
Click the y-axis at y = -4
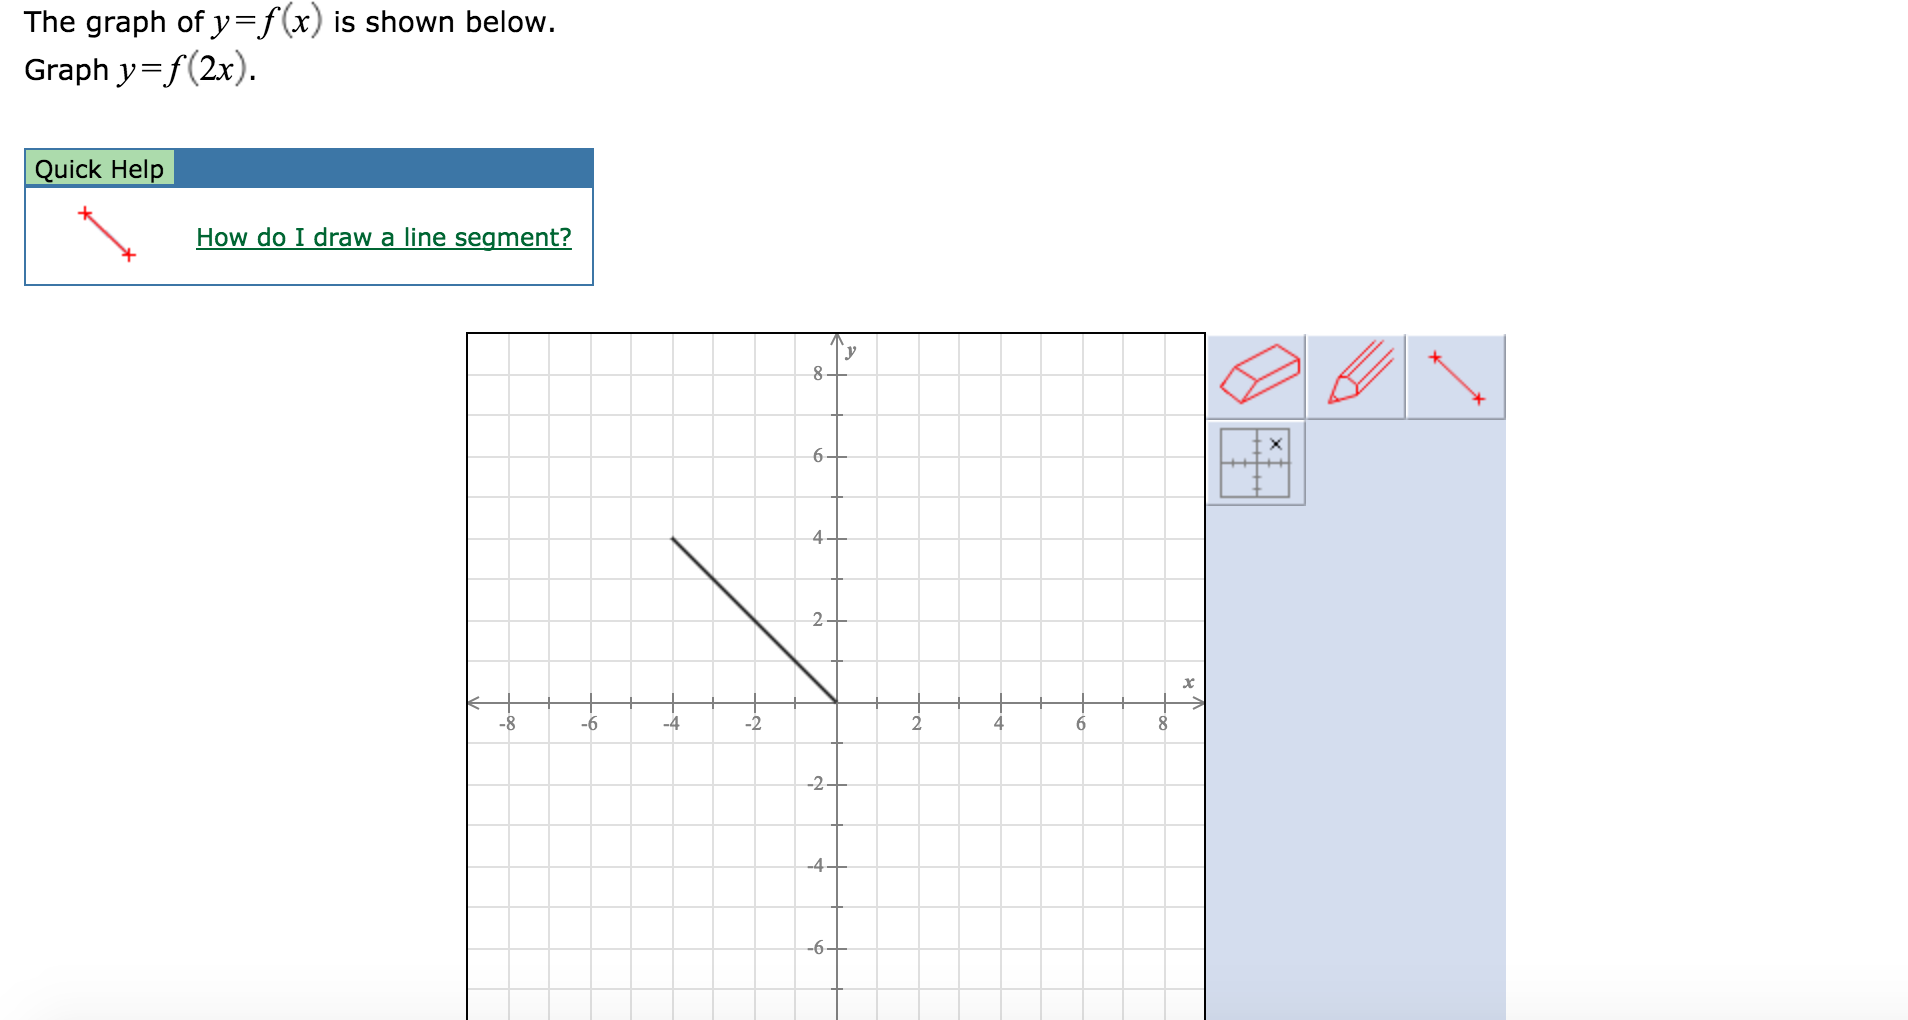837,866
